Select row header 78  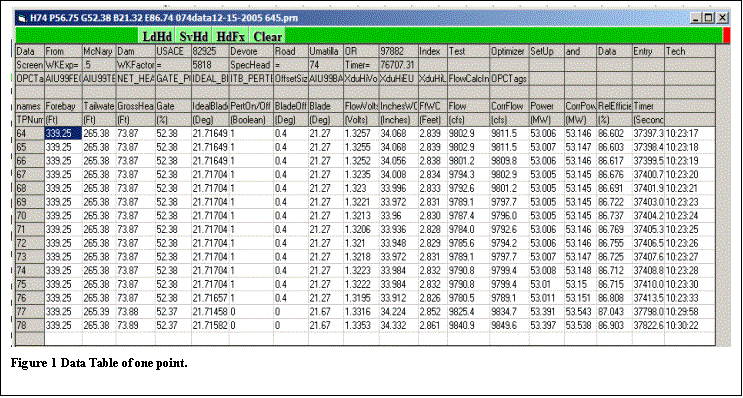point(30,325)
